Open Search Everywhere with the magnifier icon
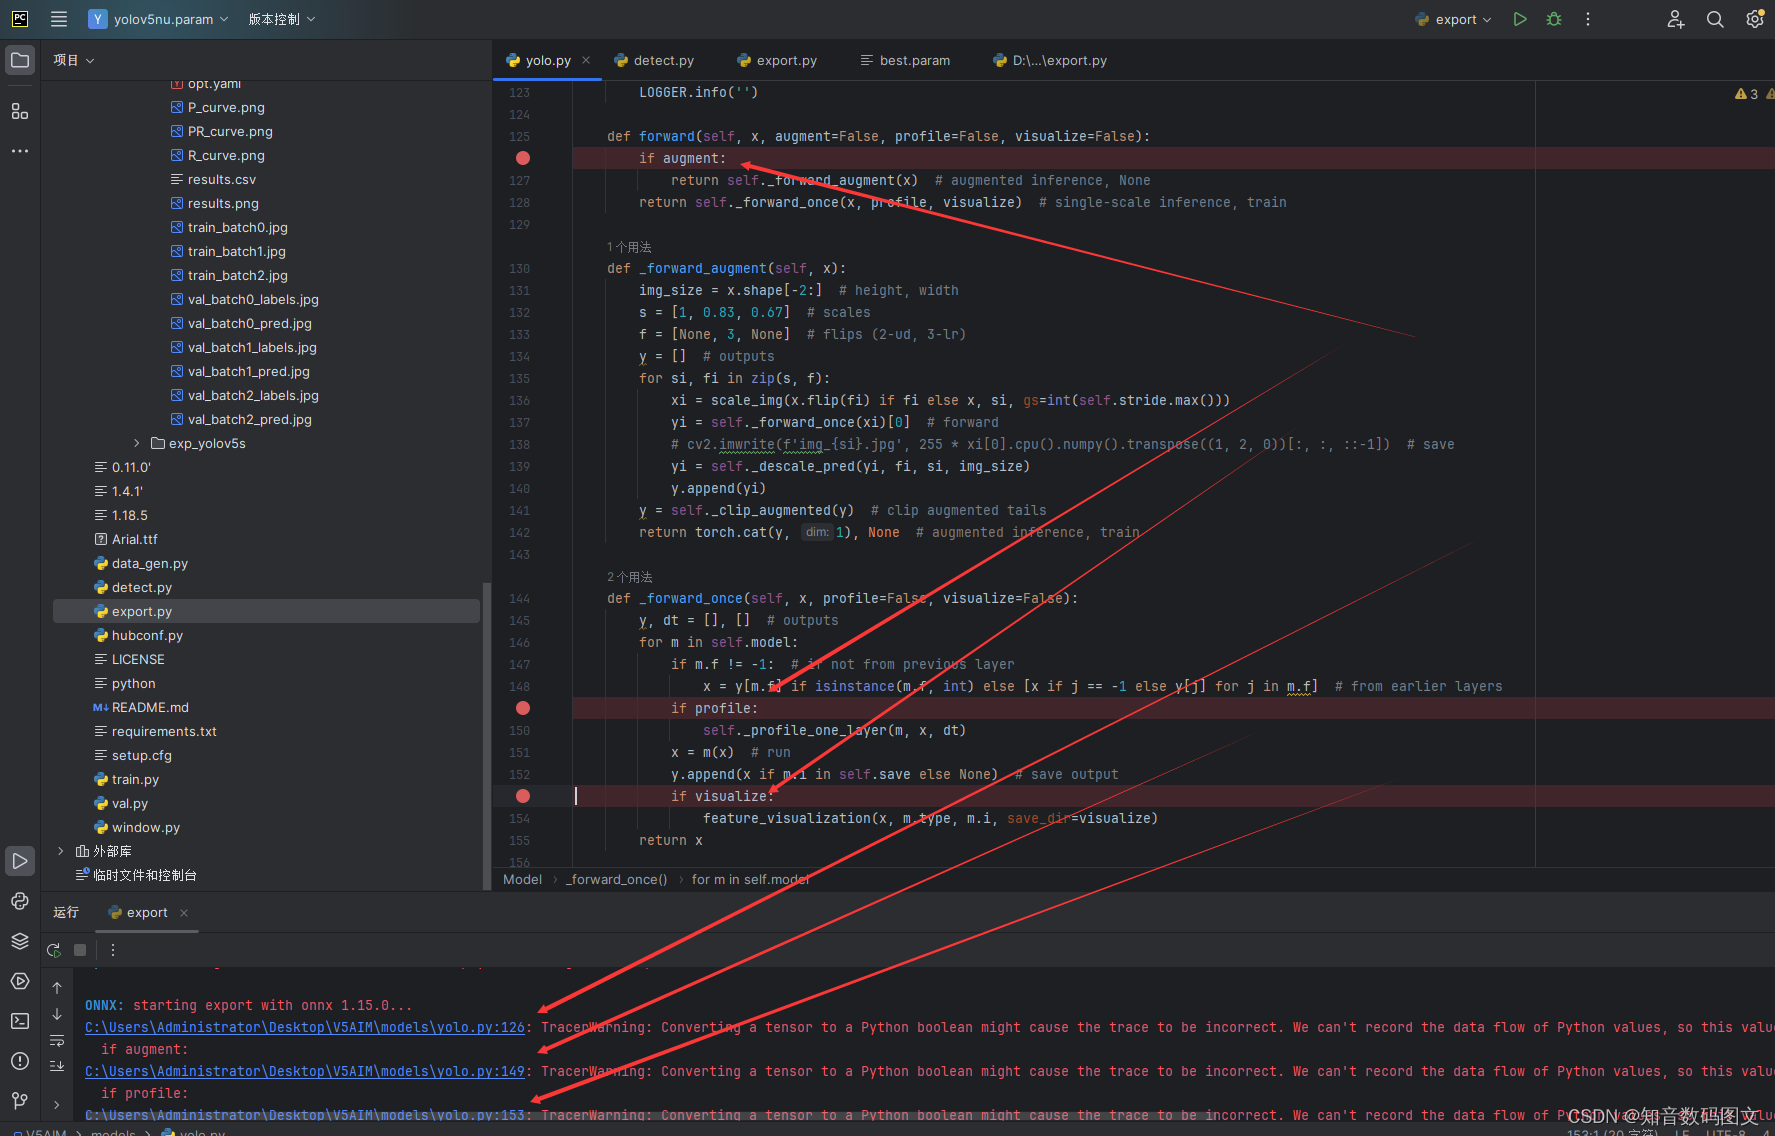1775x1136 pixels. click(1715, 18)
